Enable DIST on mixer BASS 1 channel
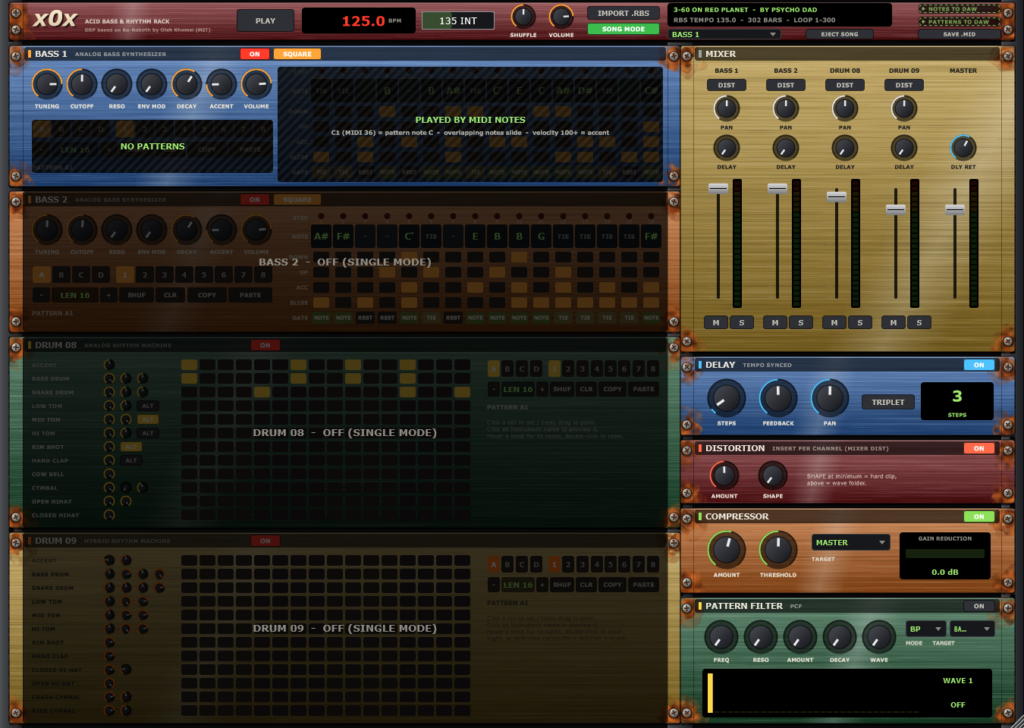This screenshot has height=728, width=1024. (726, 86)
